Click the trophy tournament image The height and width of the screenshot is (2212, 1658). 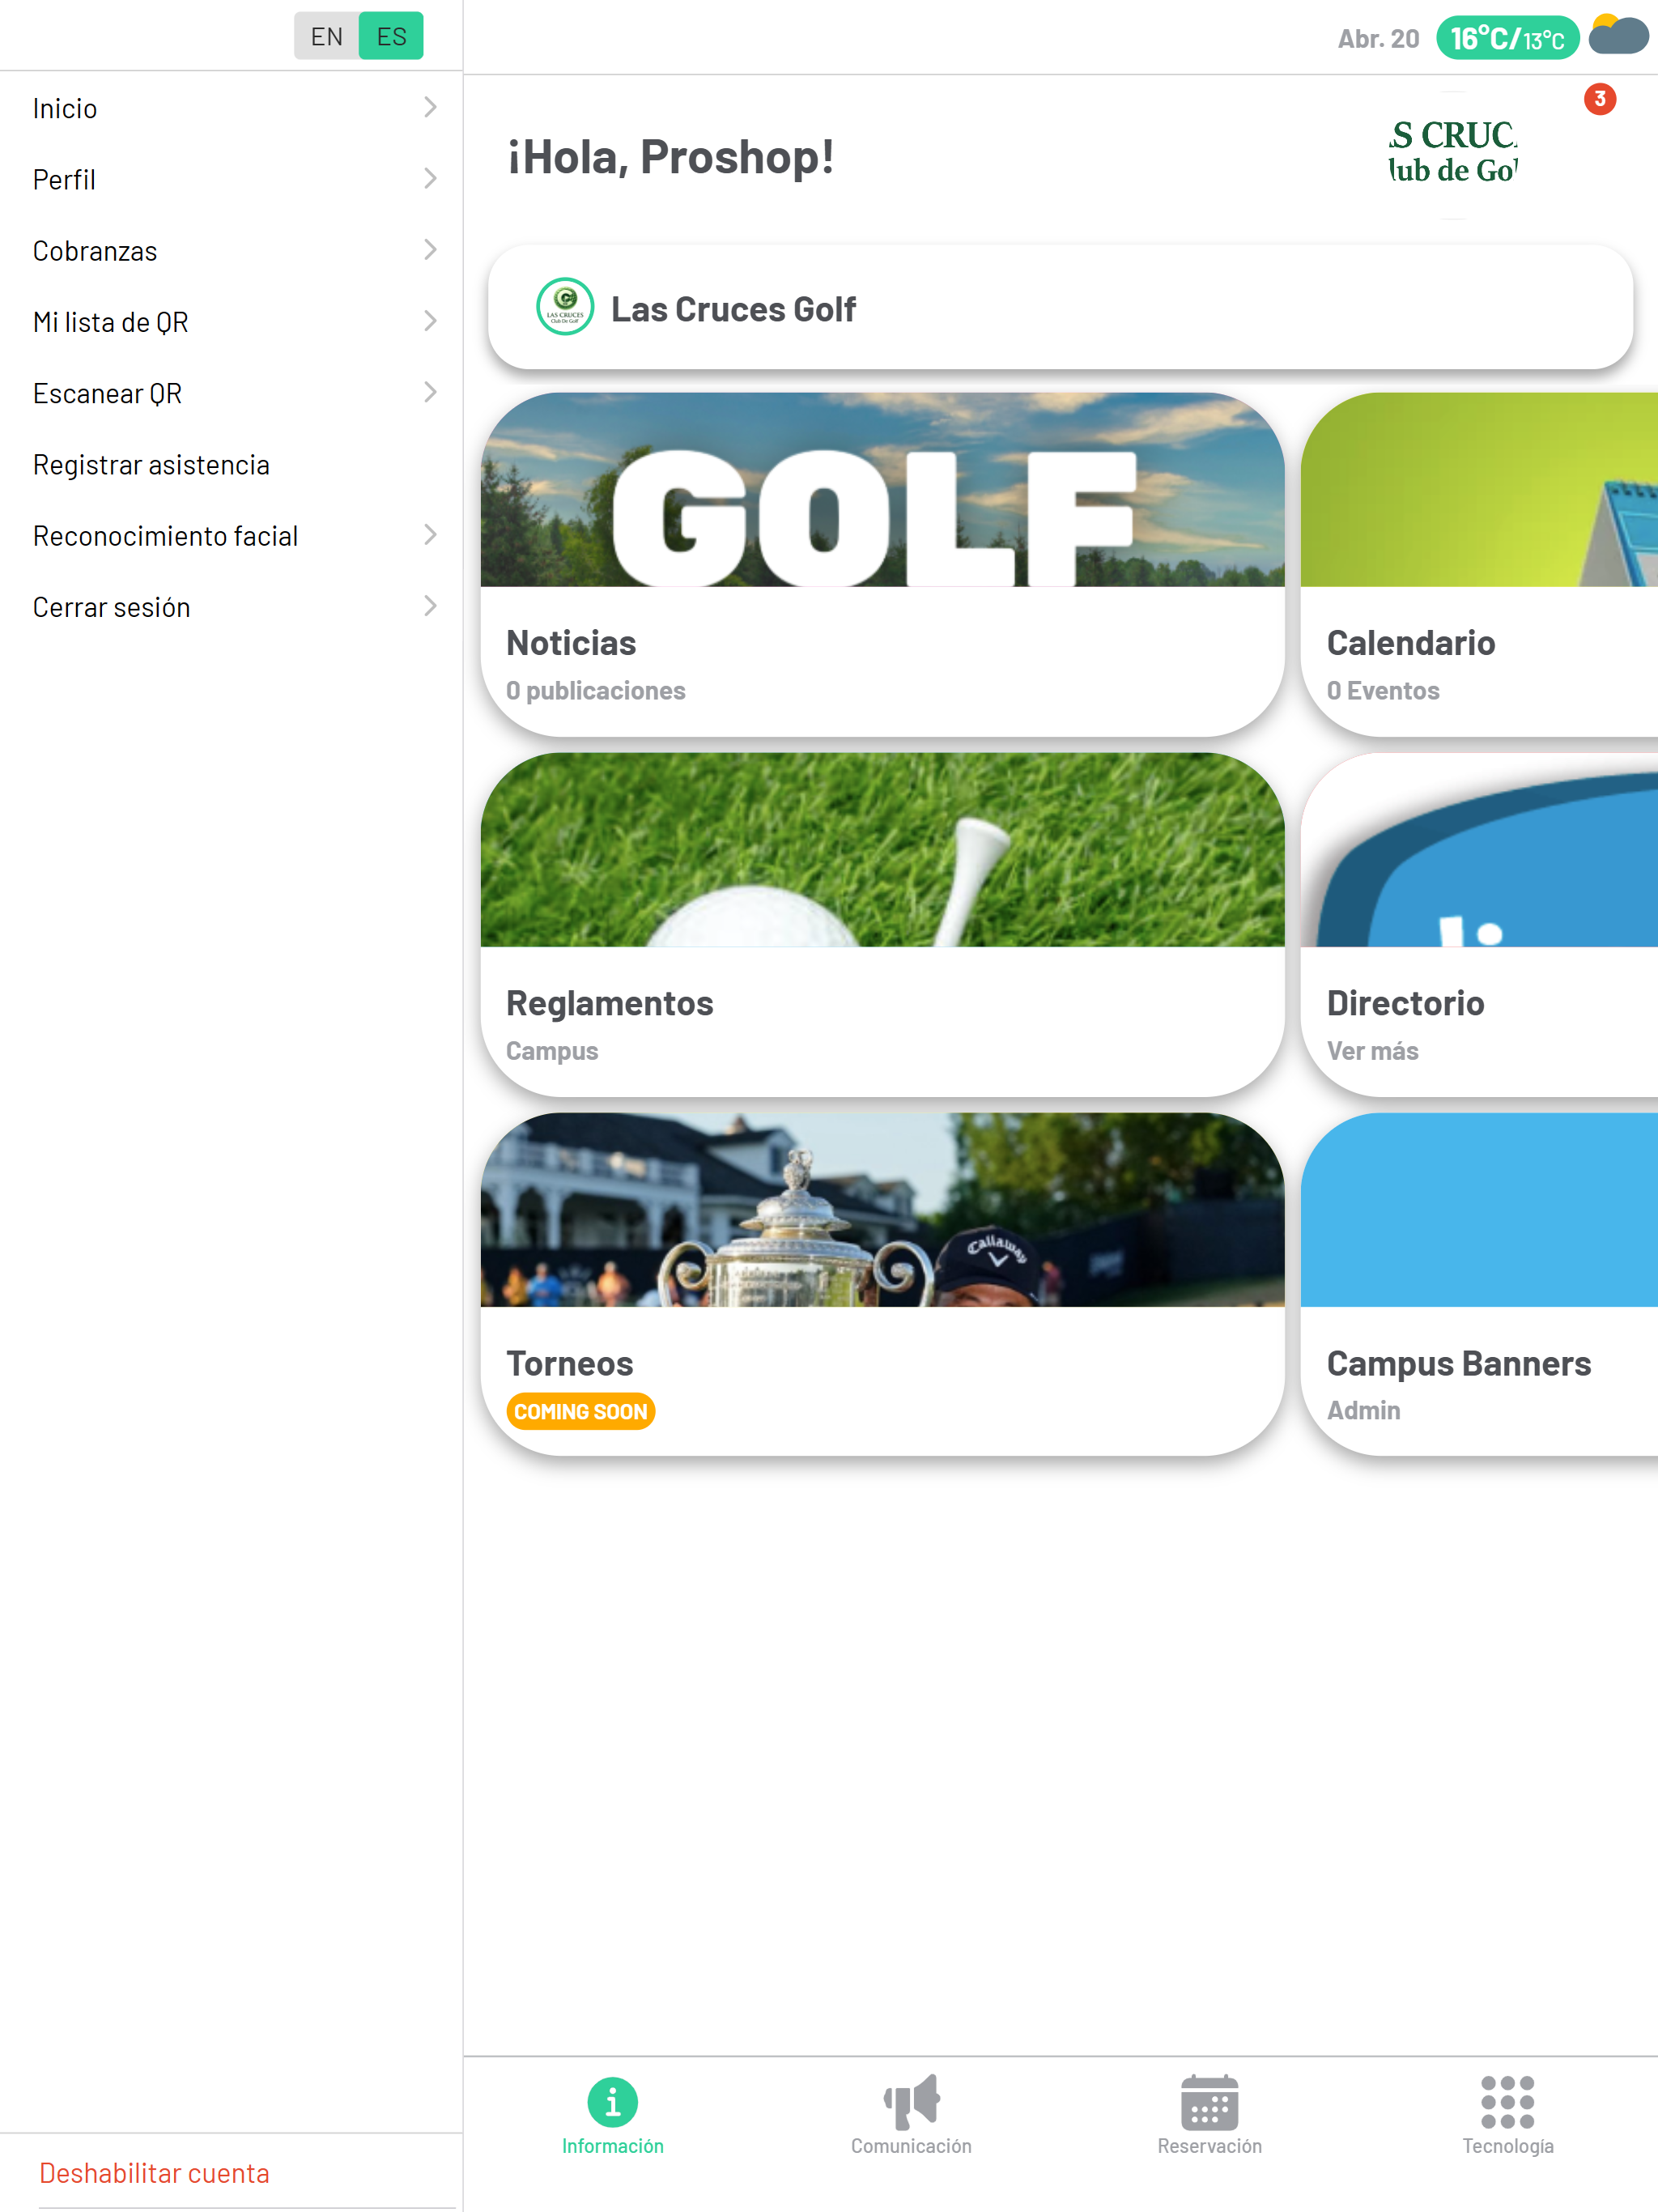point(882,1210)
